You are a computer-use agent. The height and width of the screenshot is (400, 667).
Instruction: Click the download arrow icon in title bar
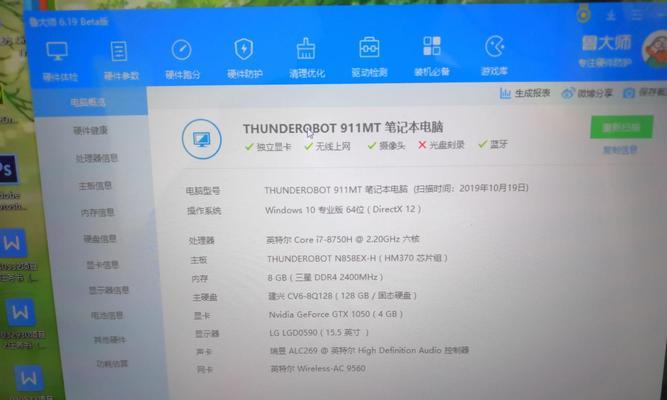pyautogui.click(x=611, y=15)
